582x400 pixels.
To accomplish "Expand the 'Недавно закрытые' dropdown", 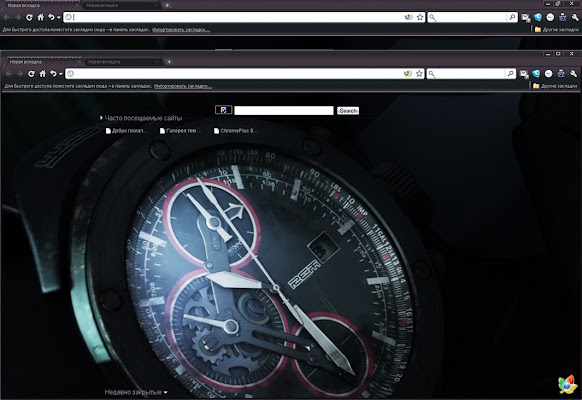I will point(136,392).
